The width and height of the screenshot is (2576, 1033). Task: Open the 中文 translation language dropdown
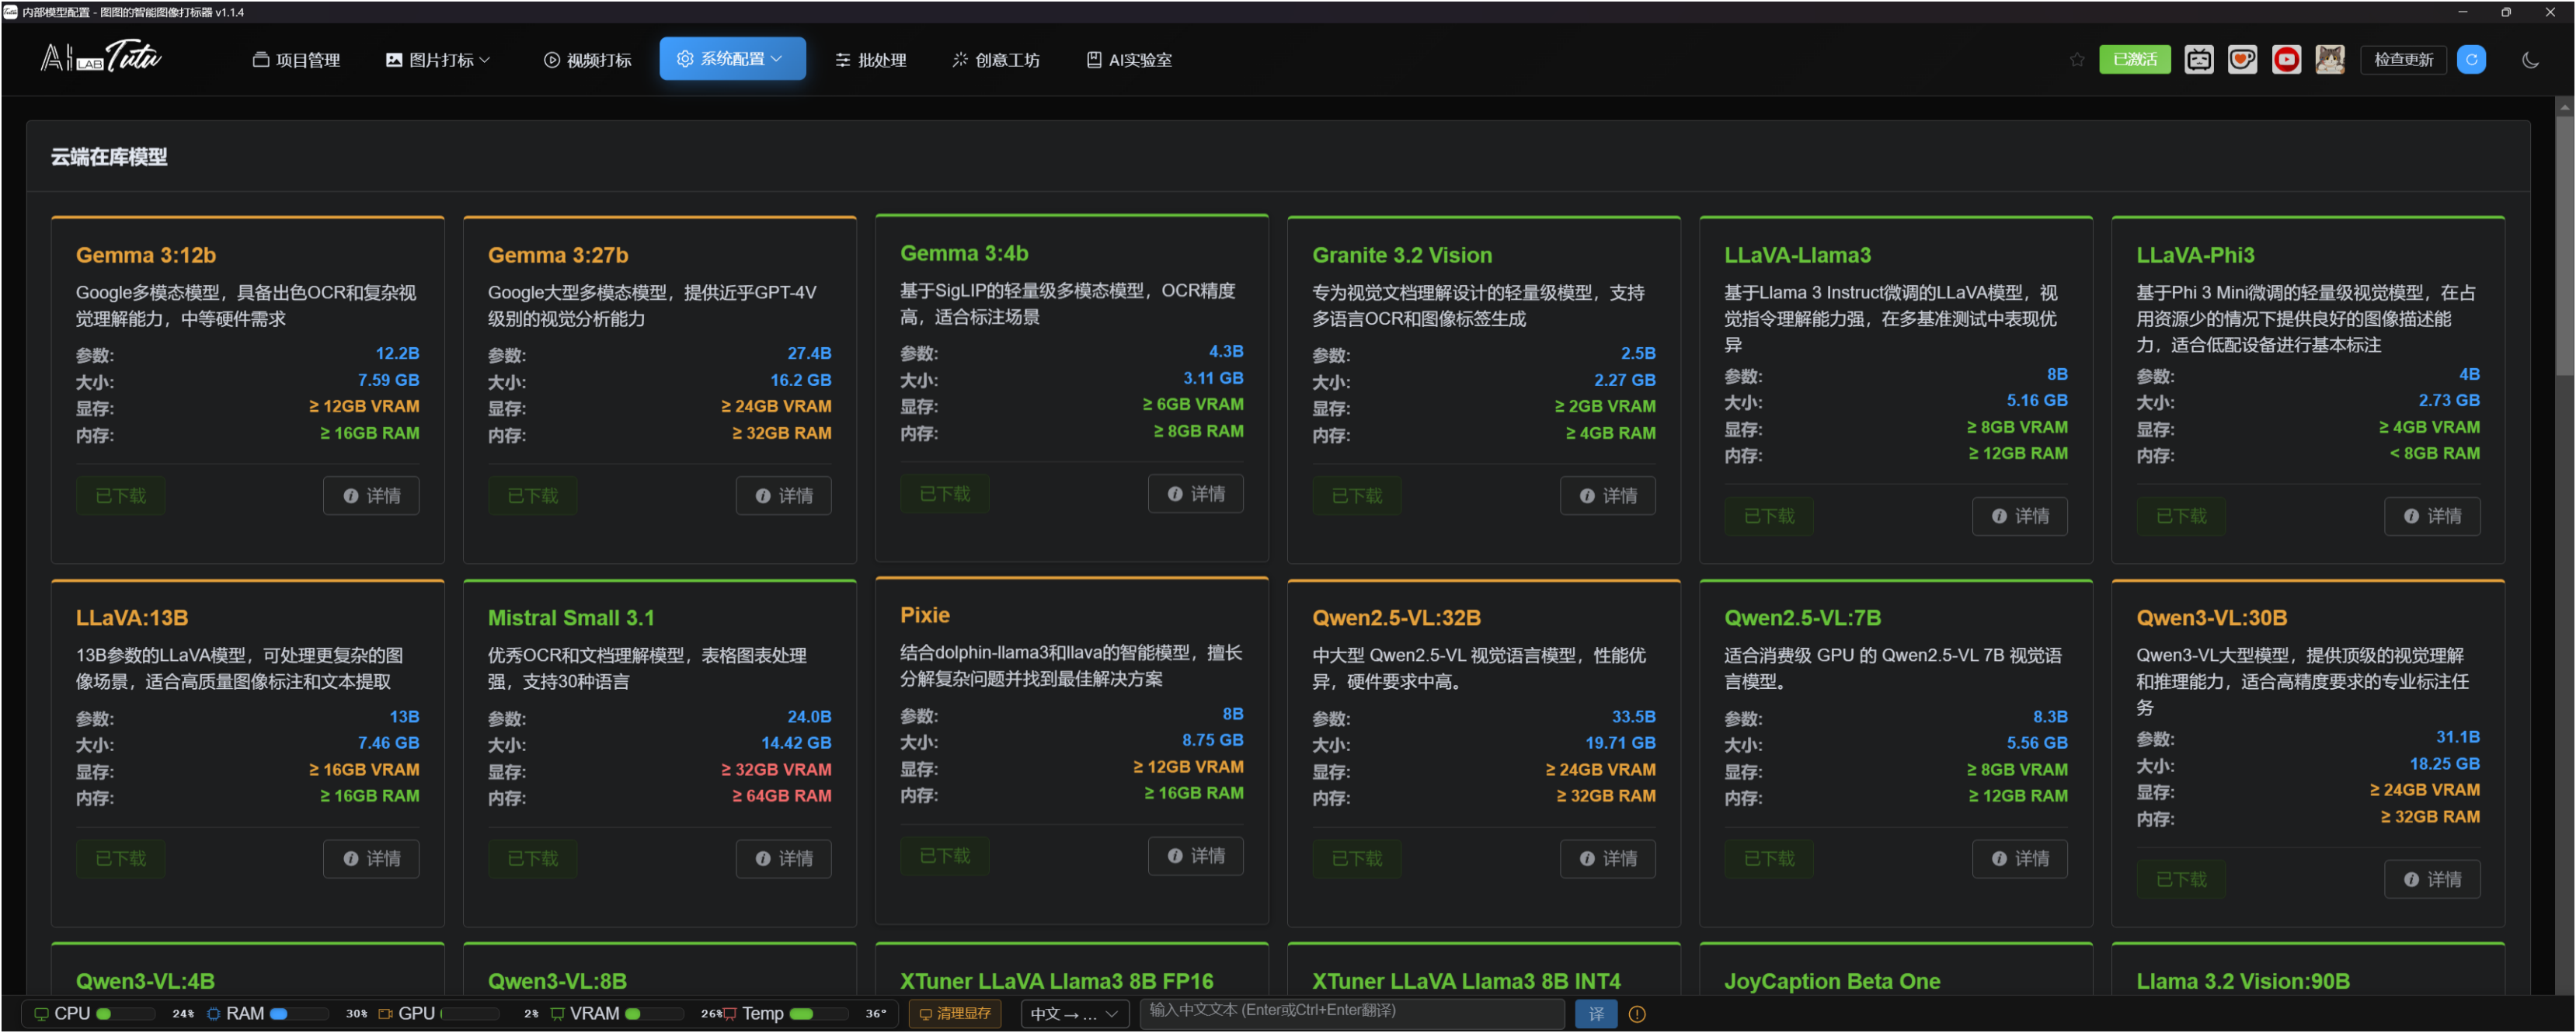pyautogui.click(x=1073, y=1014)
